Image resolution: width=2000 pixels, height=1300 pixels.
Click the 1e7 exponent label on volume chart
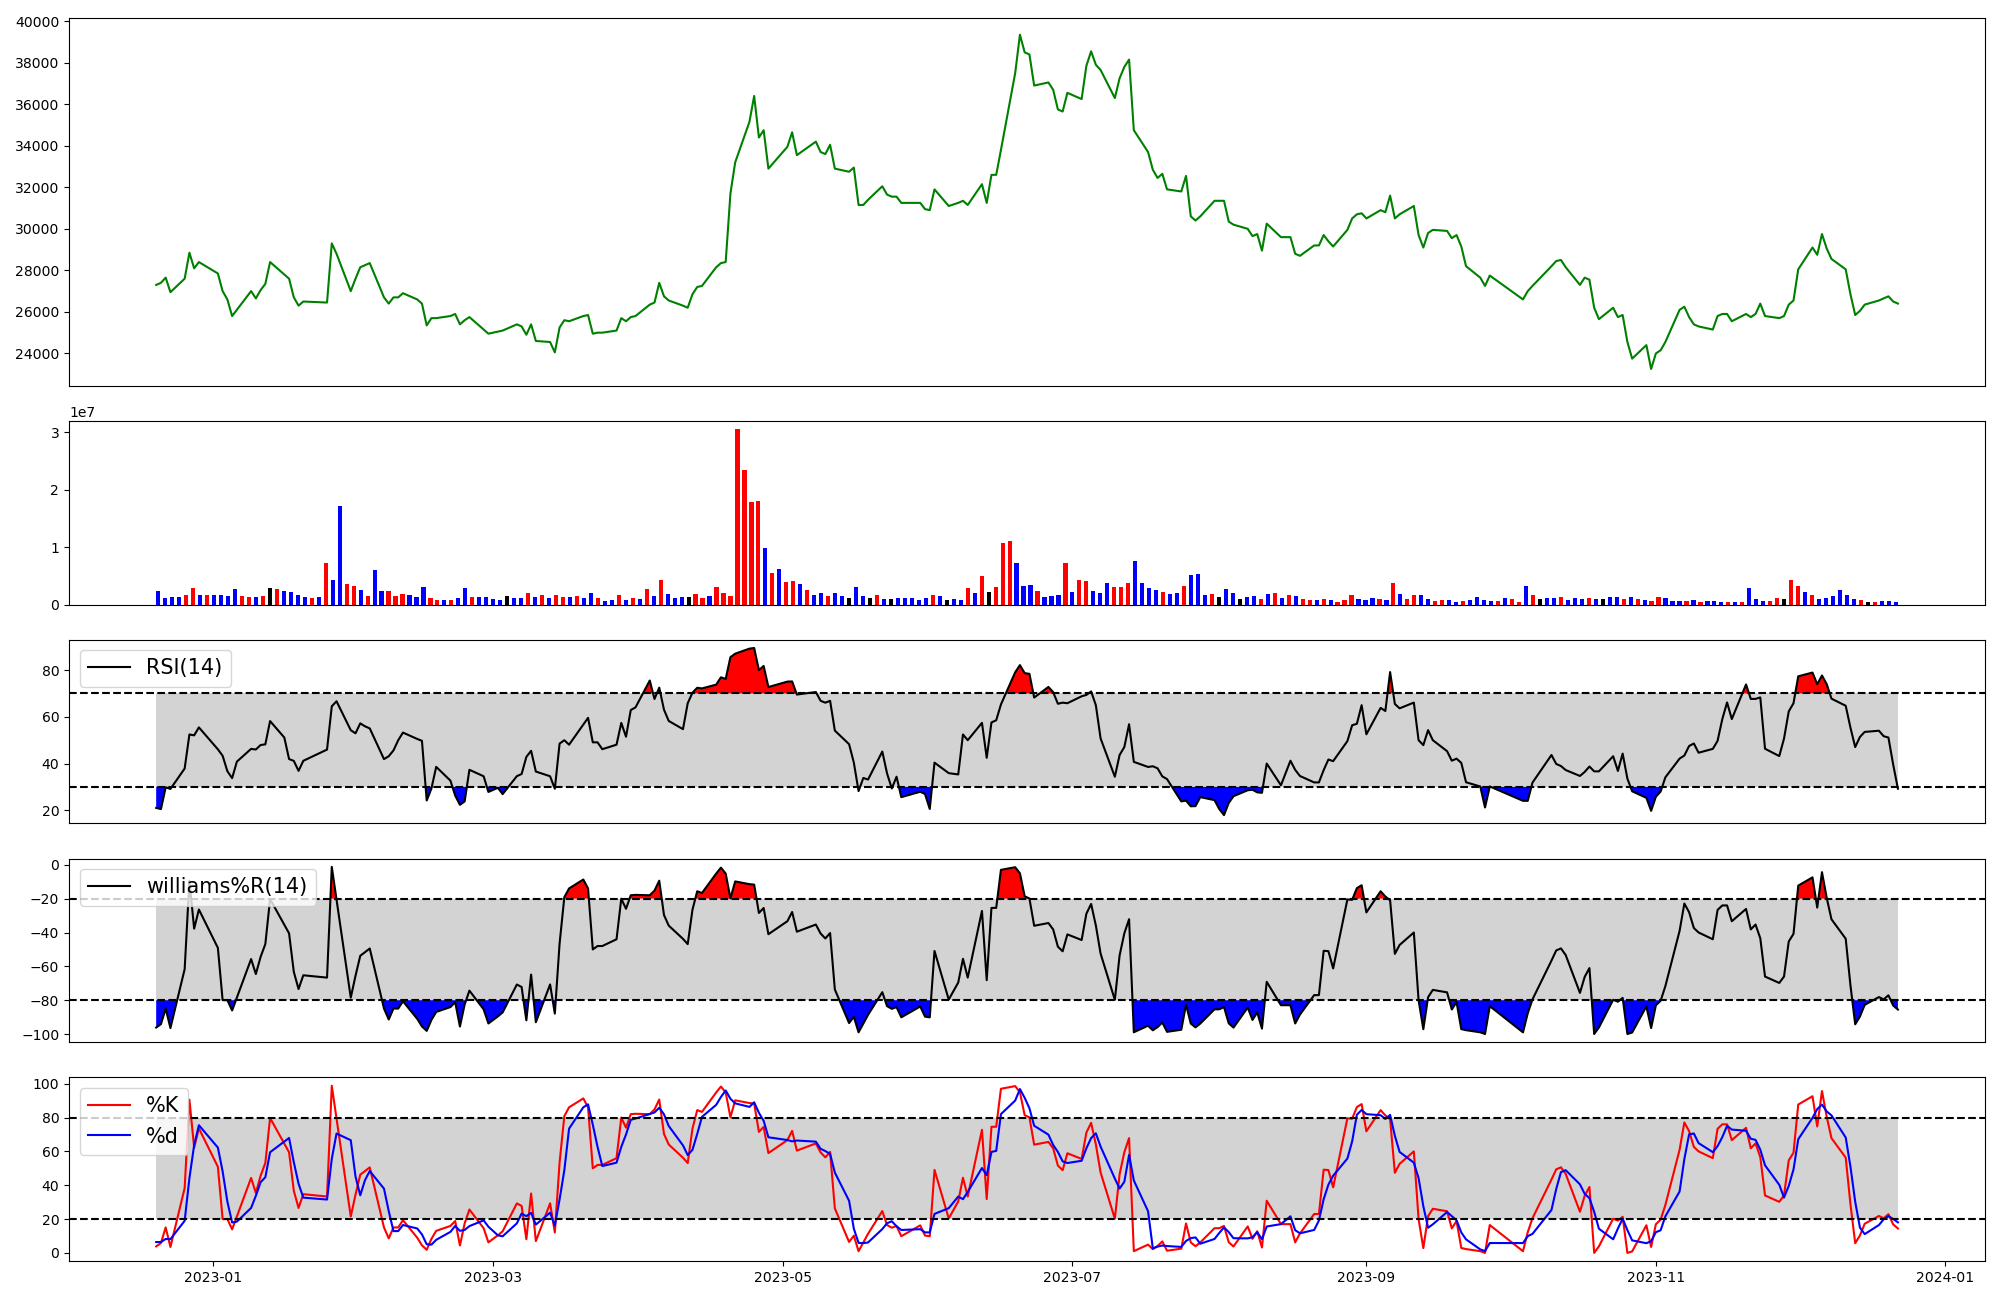click(82, 412)
